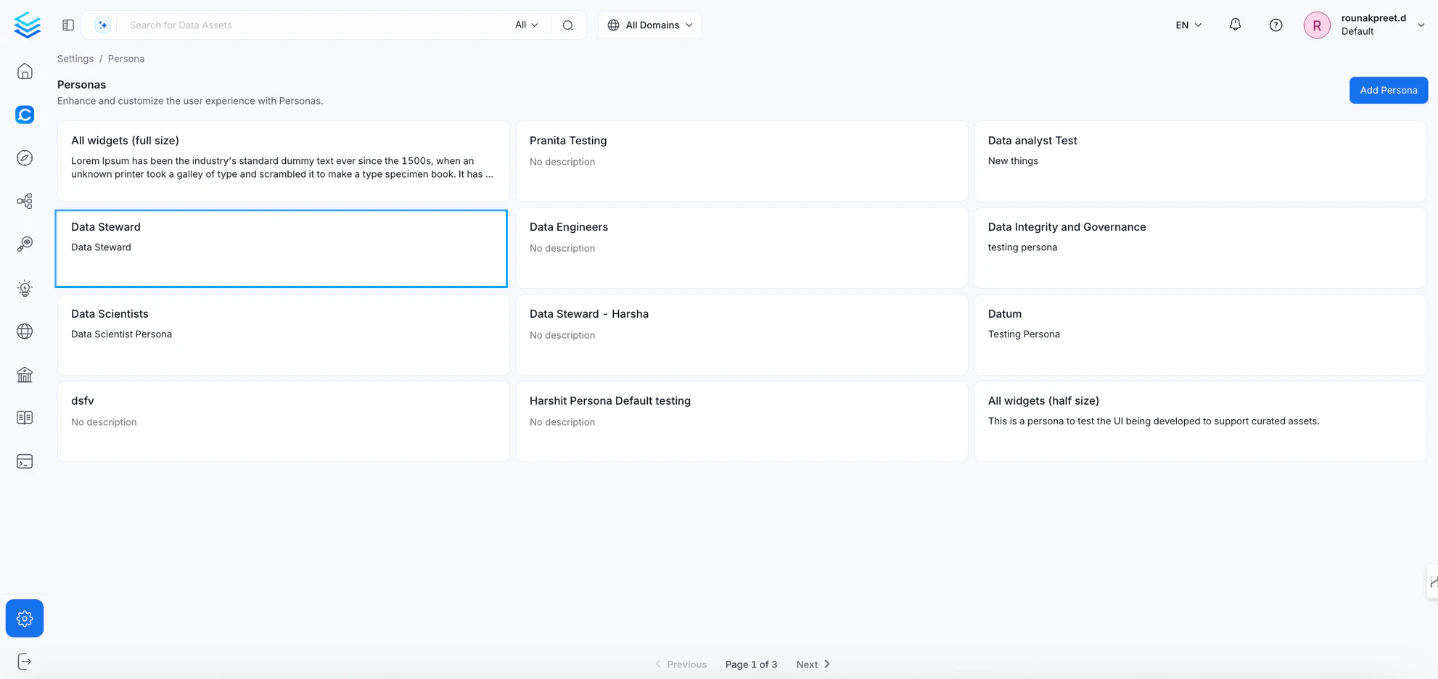The height and width of the screenshot is (679, 1438).
Task: Open Explore compass icon
Action: click(x=25, y=158)
